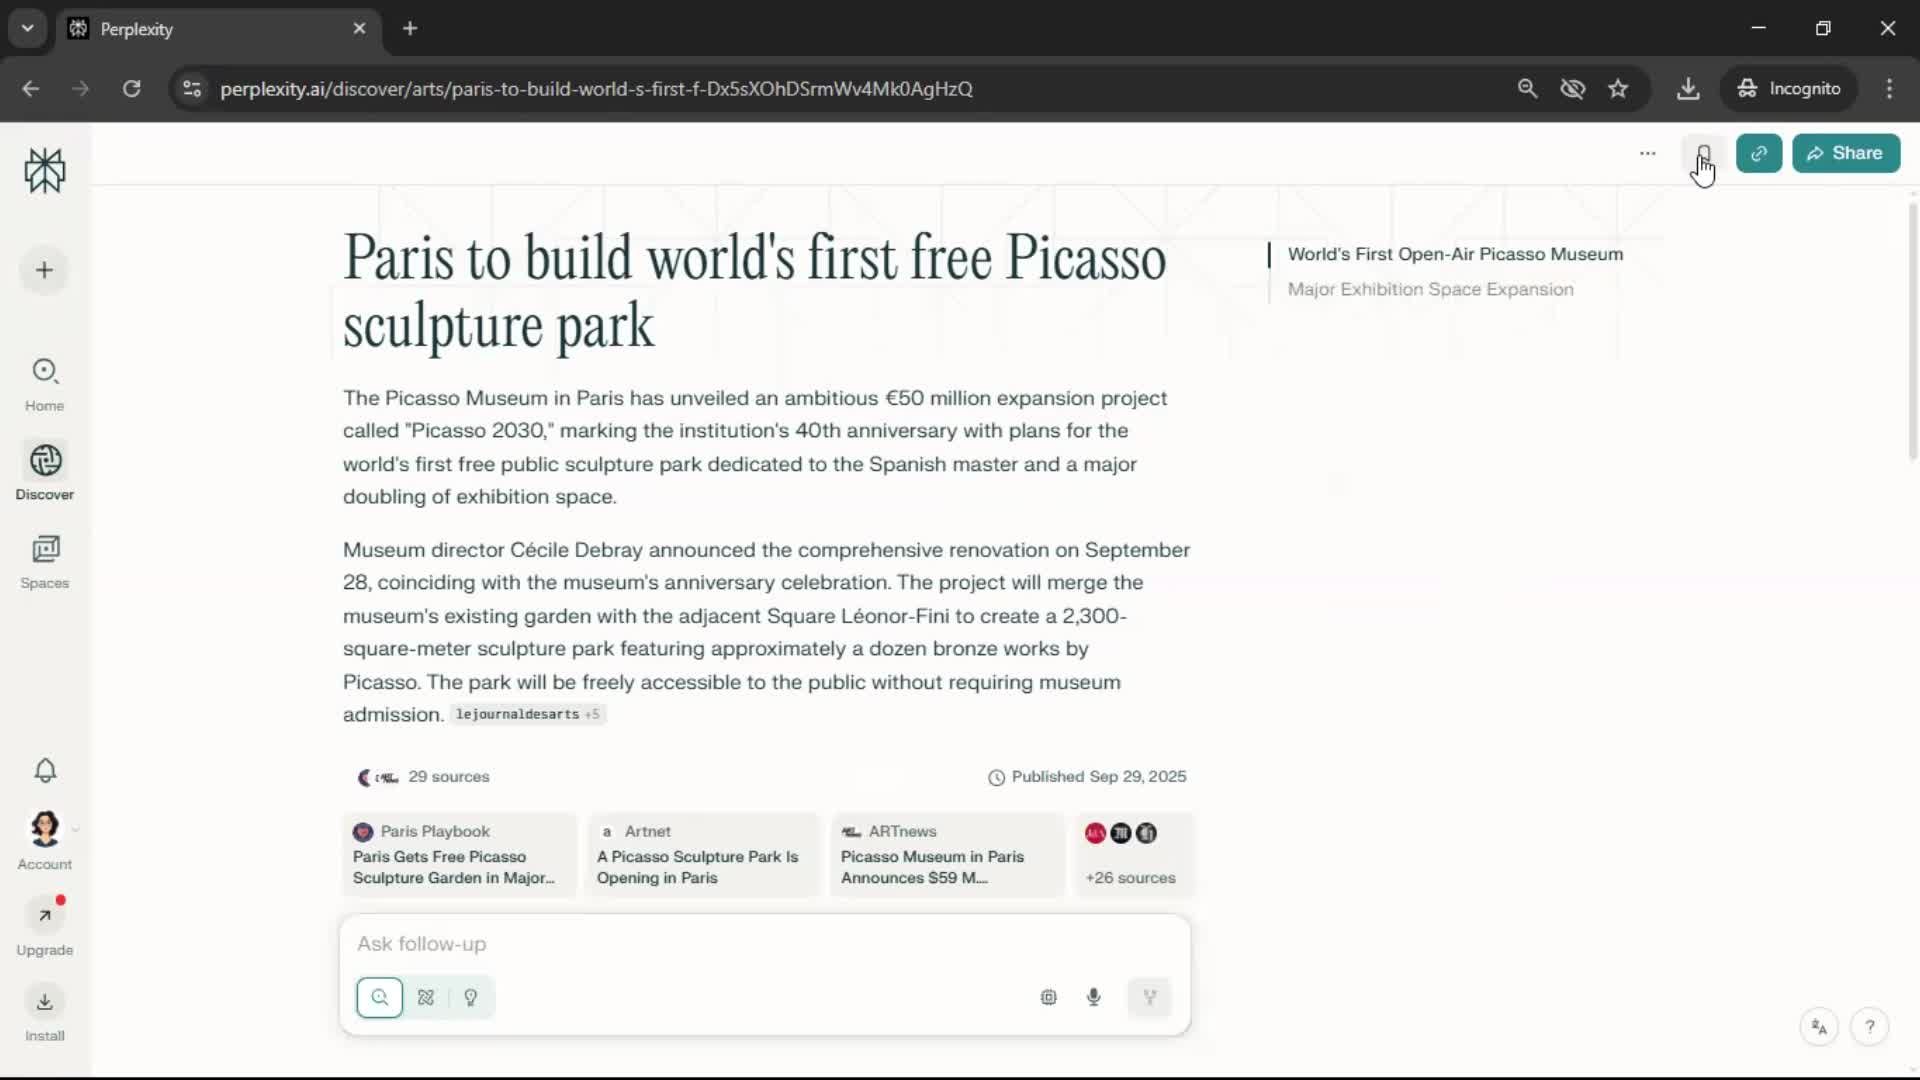Click the Share button
The height and width of the screenshot is (1080, 1920).
(1846, 153)
